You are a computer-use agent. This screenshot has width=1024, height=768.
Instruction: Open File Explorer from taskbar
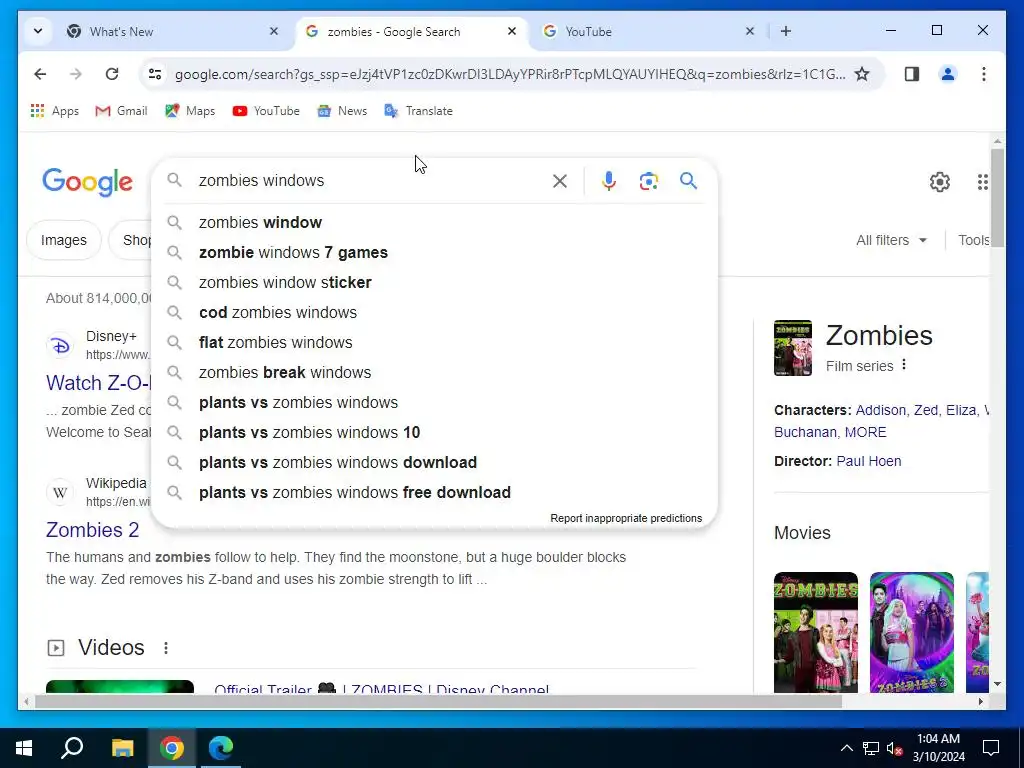pyautogui.click(x=122, y=748)
